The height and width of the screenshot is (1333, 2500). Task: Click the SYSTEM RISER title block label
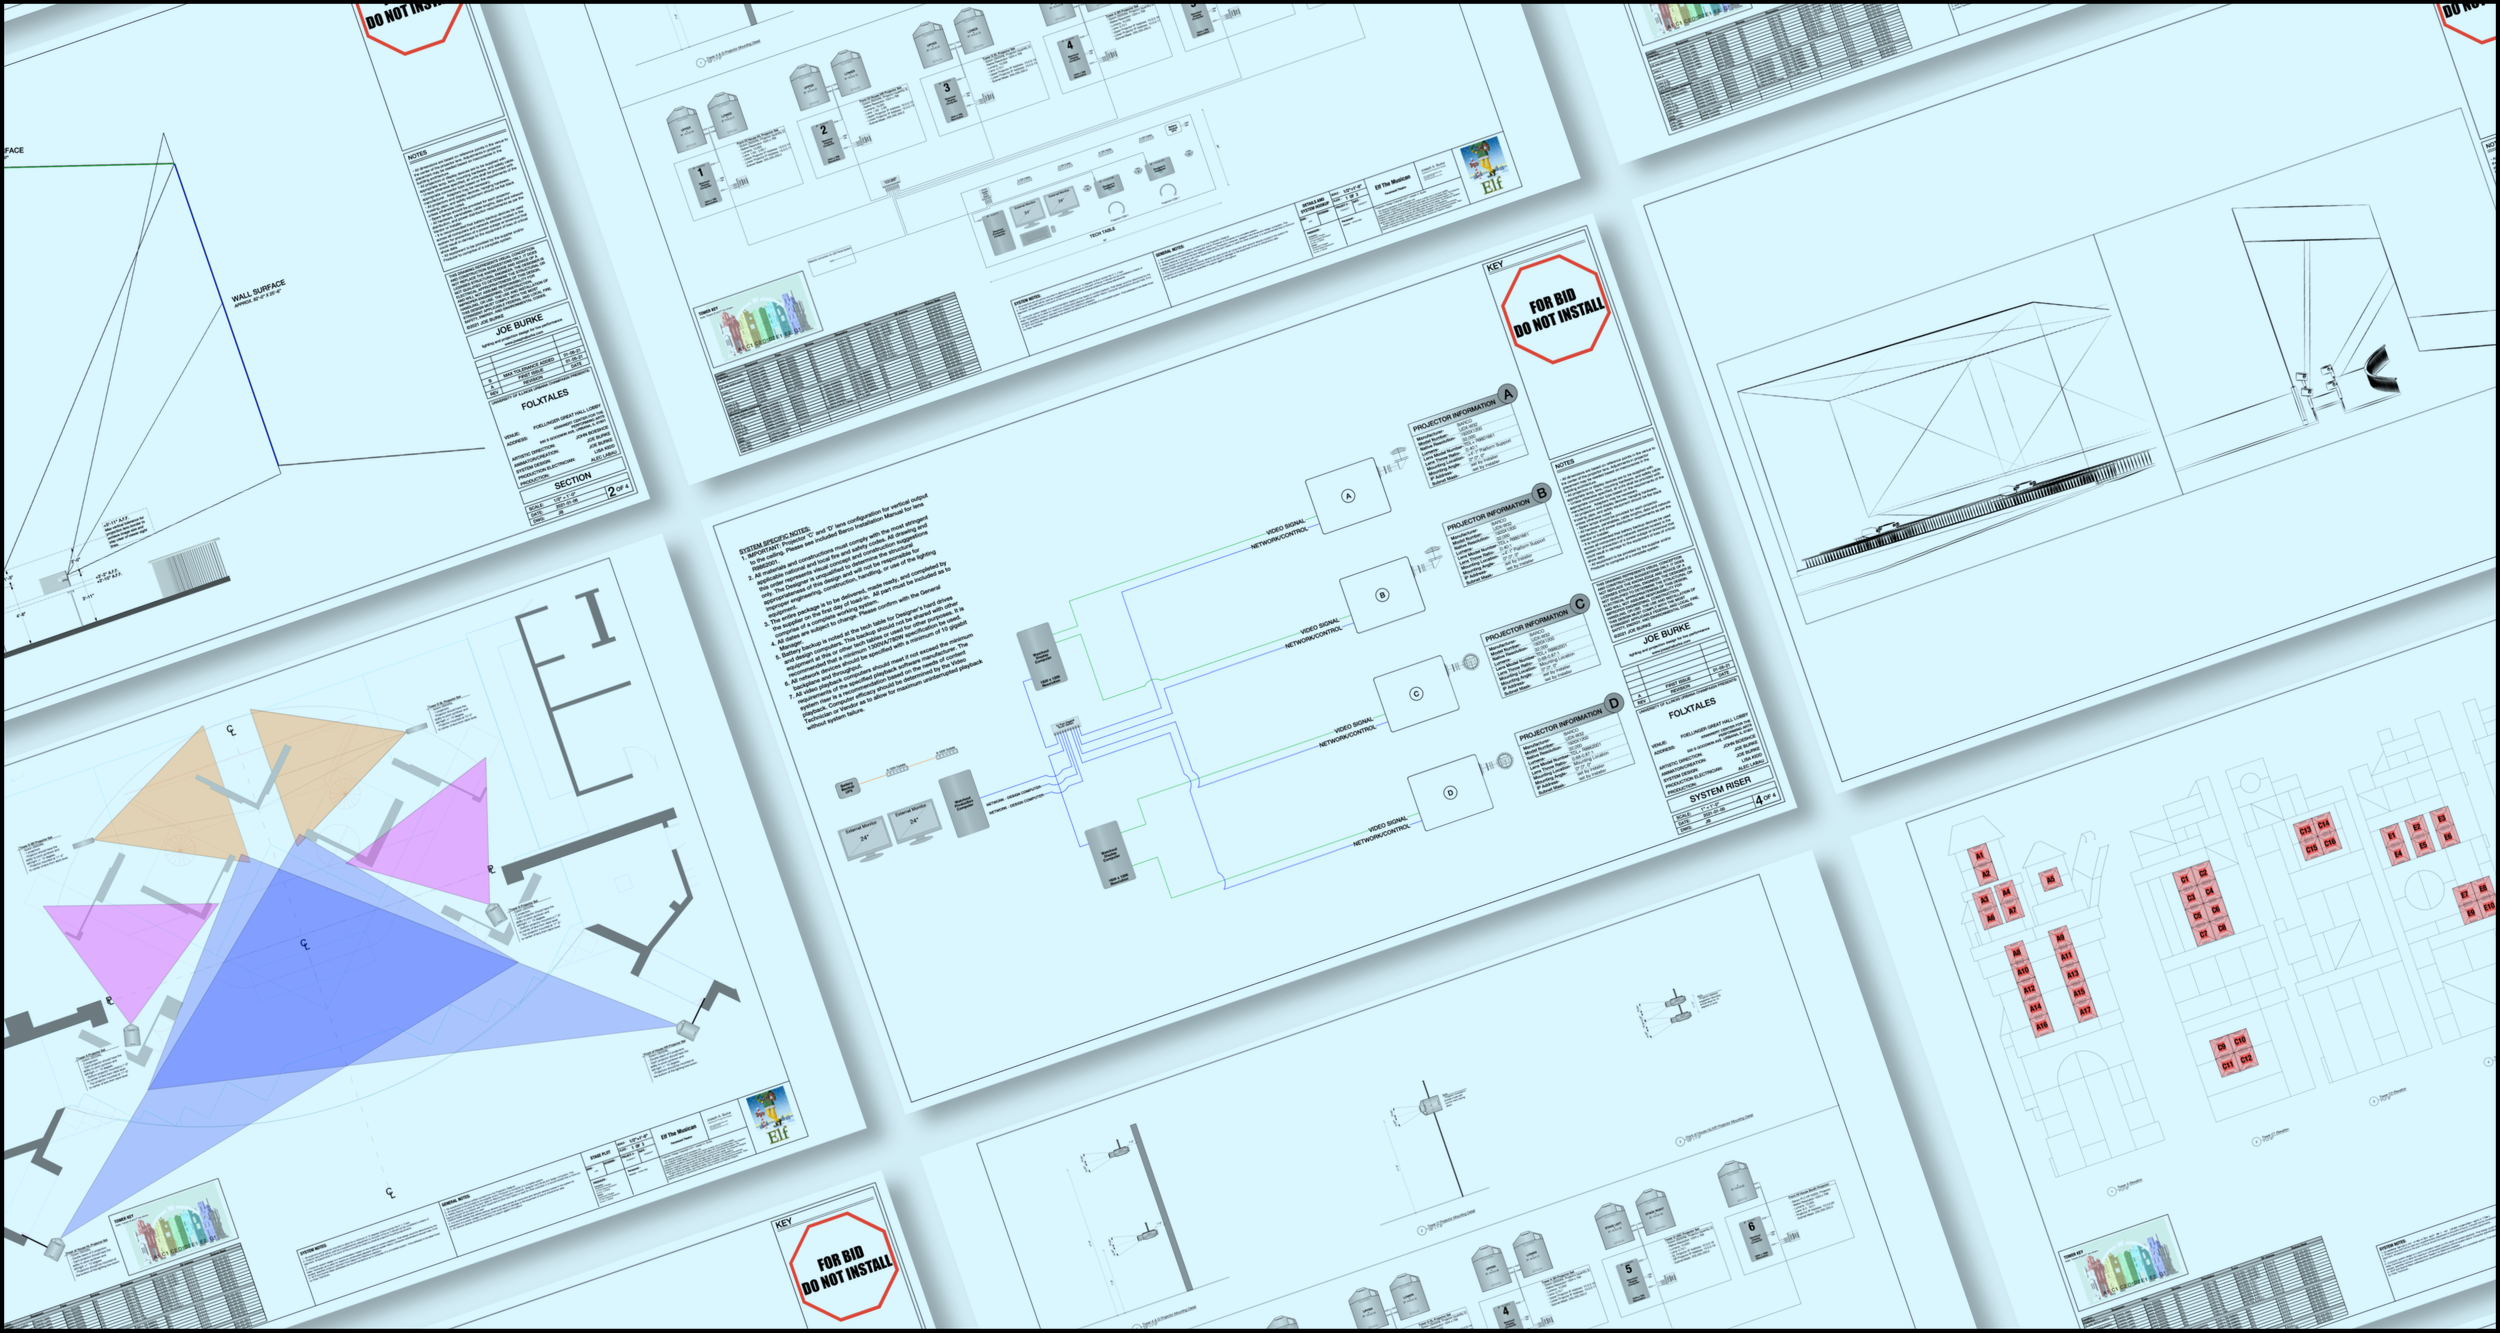[1720, 790]
